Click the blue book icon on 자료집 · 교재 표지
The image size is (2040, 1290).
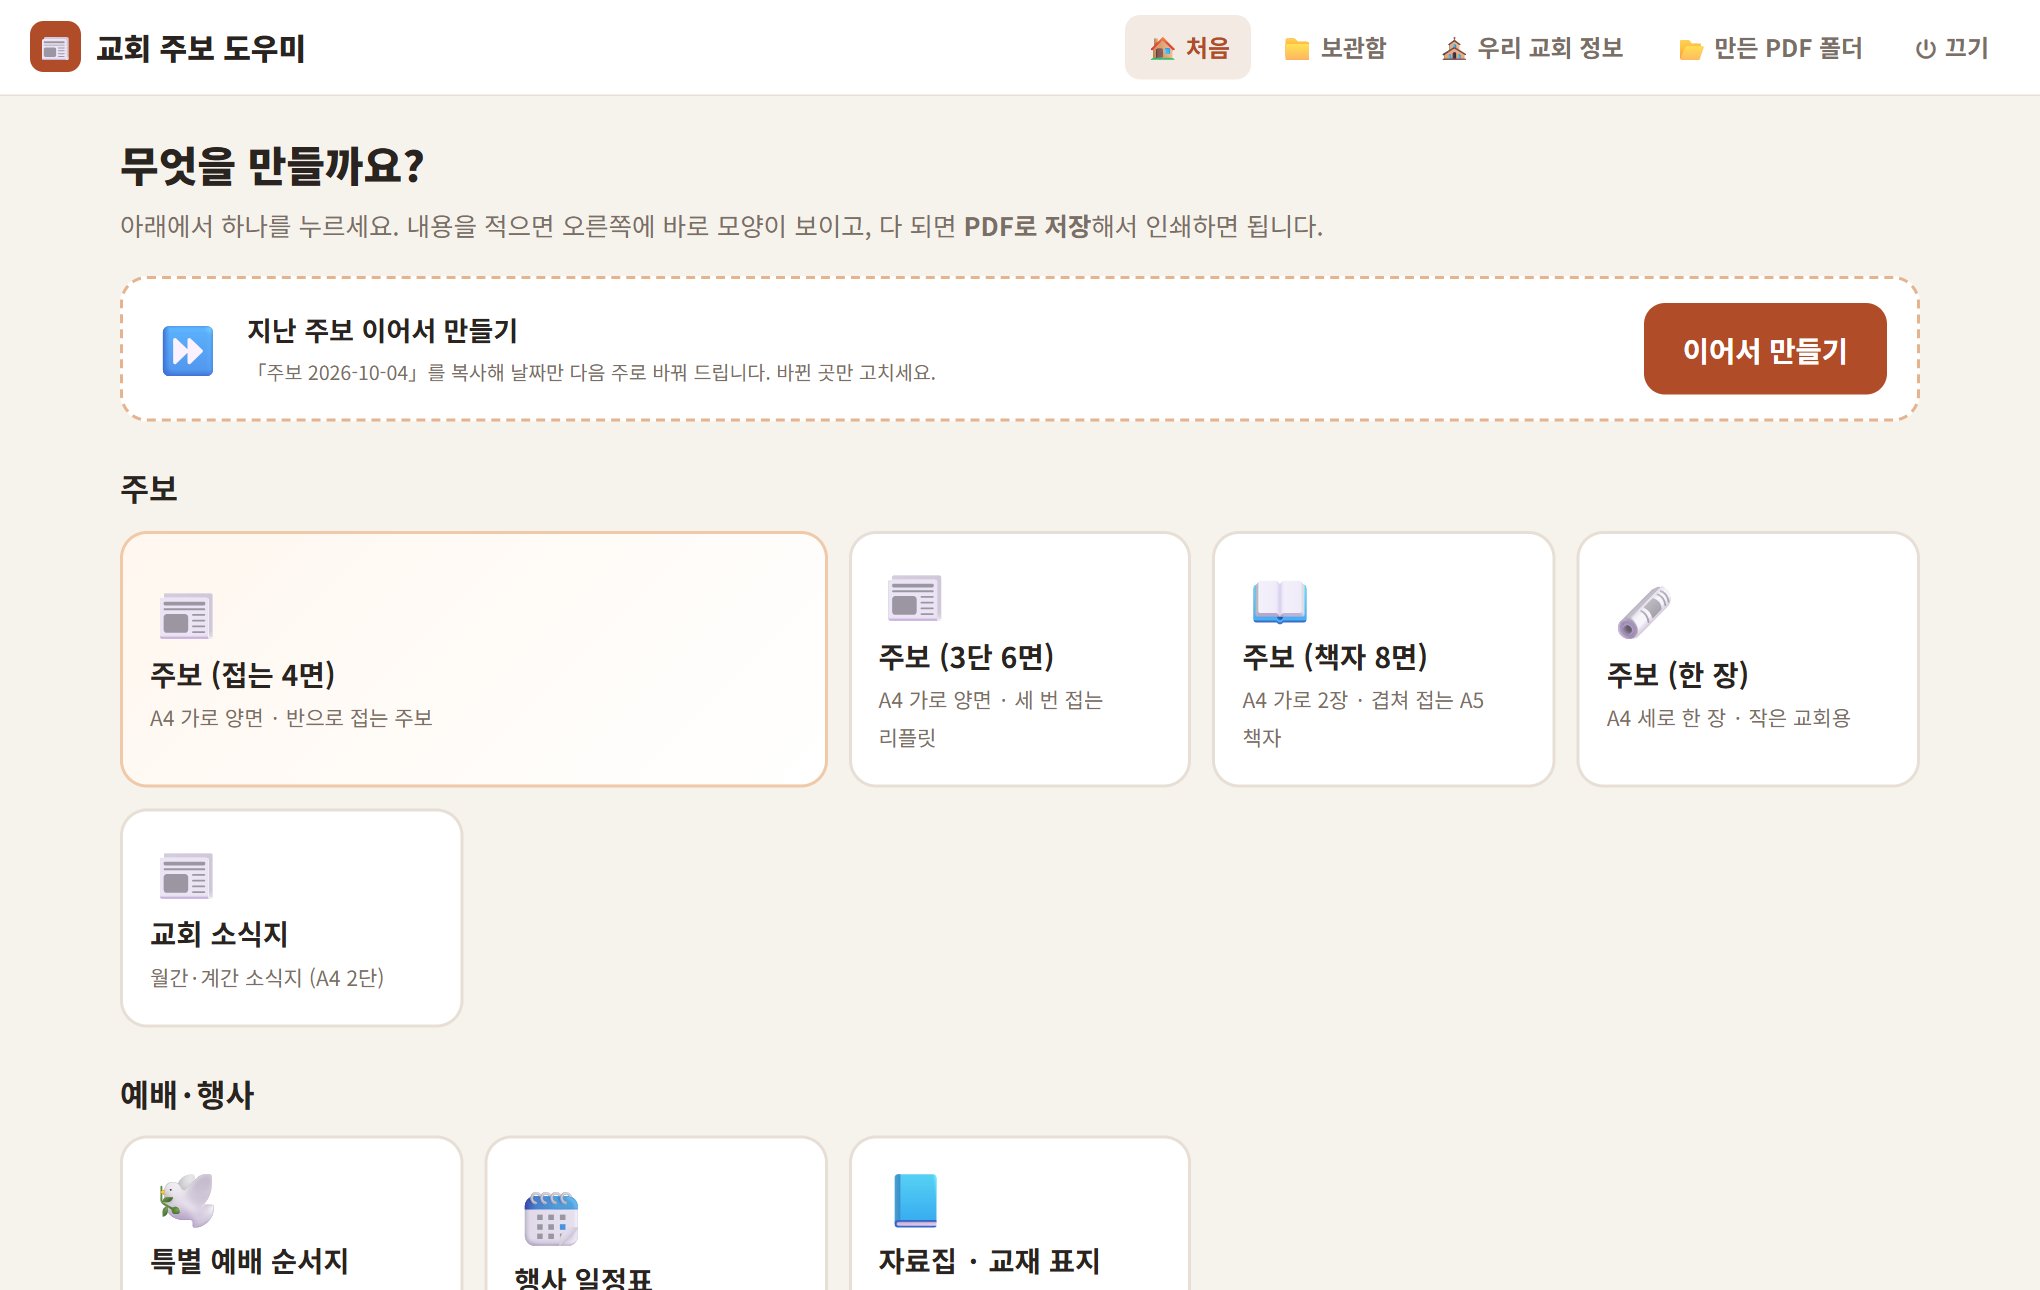(915, 1200)
